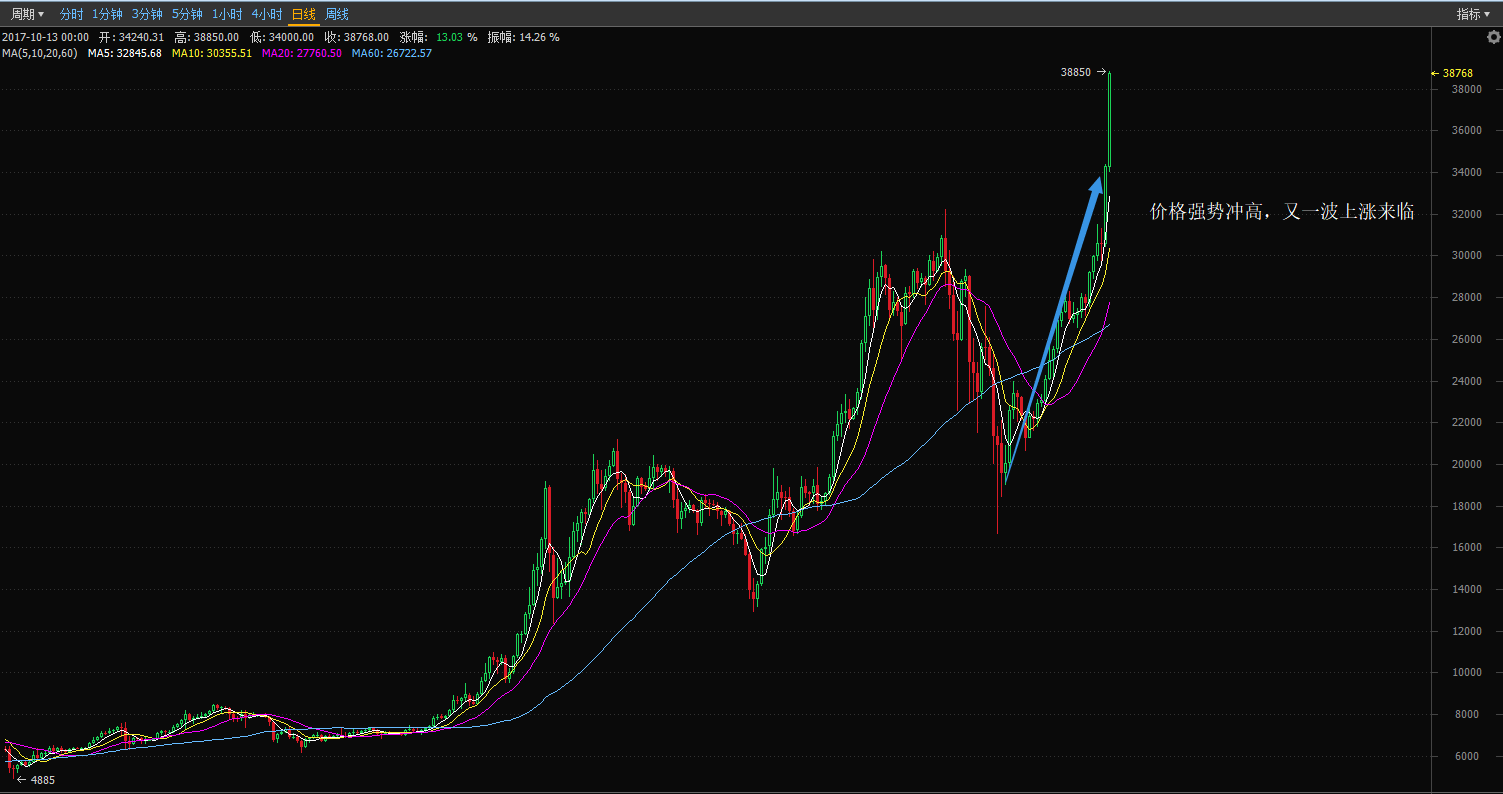Click the MA20: 27760.50 value
The image size is (1503, 794).
[x=302, y=53]
